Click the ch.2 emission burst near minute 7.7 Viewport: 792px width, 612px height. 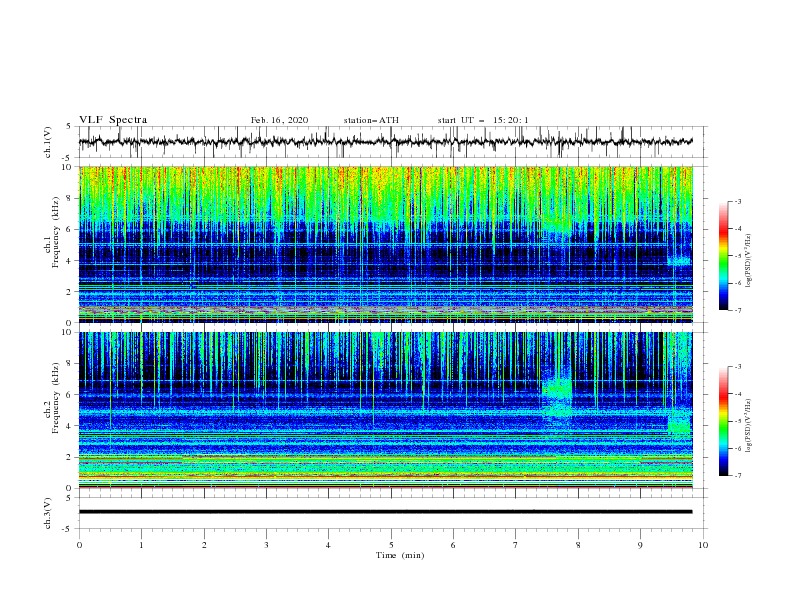pyautogui.click(x=557, y=397)
